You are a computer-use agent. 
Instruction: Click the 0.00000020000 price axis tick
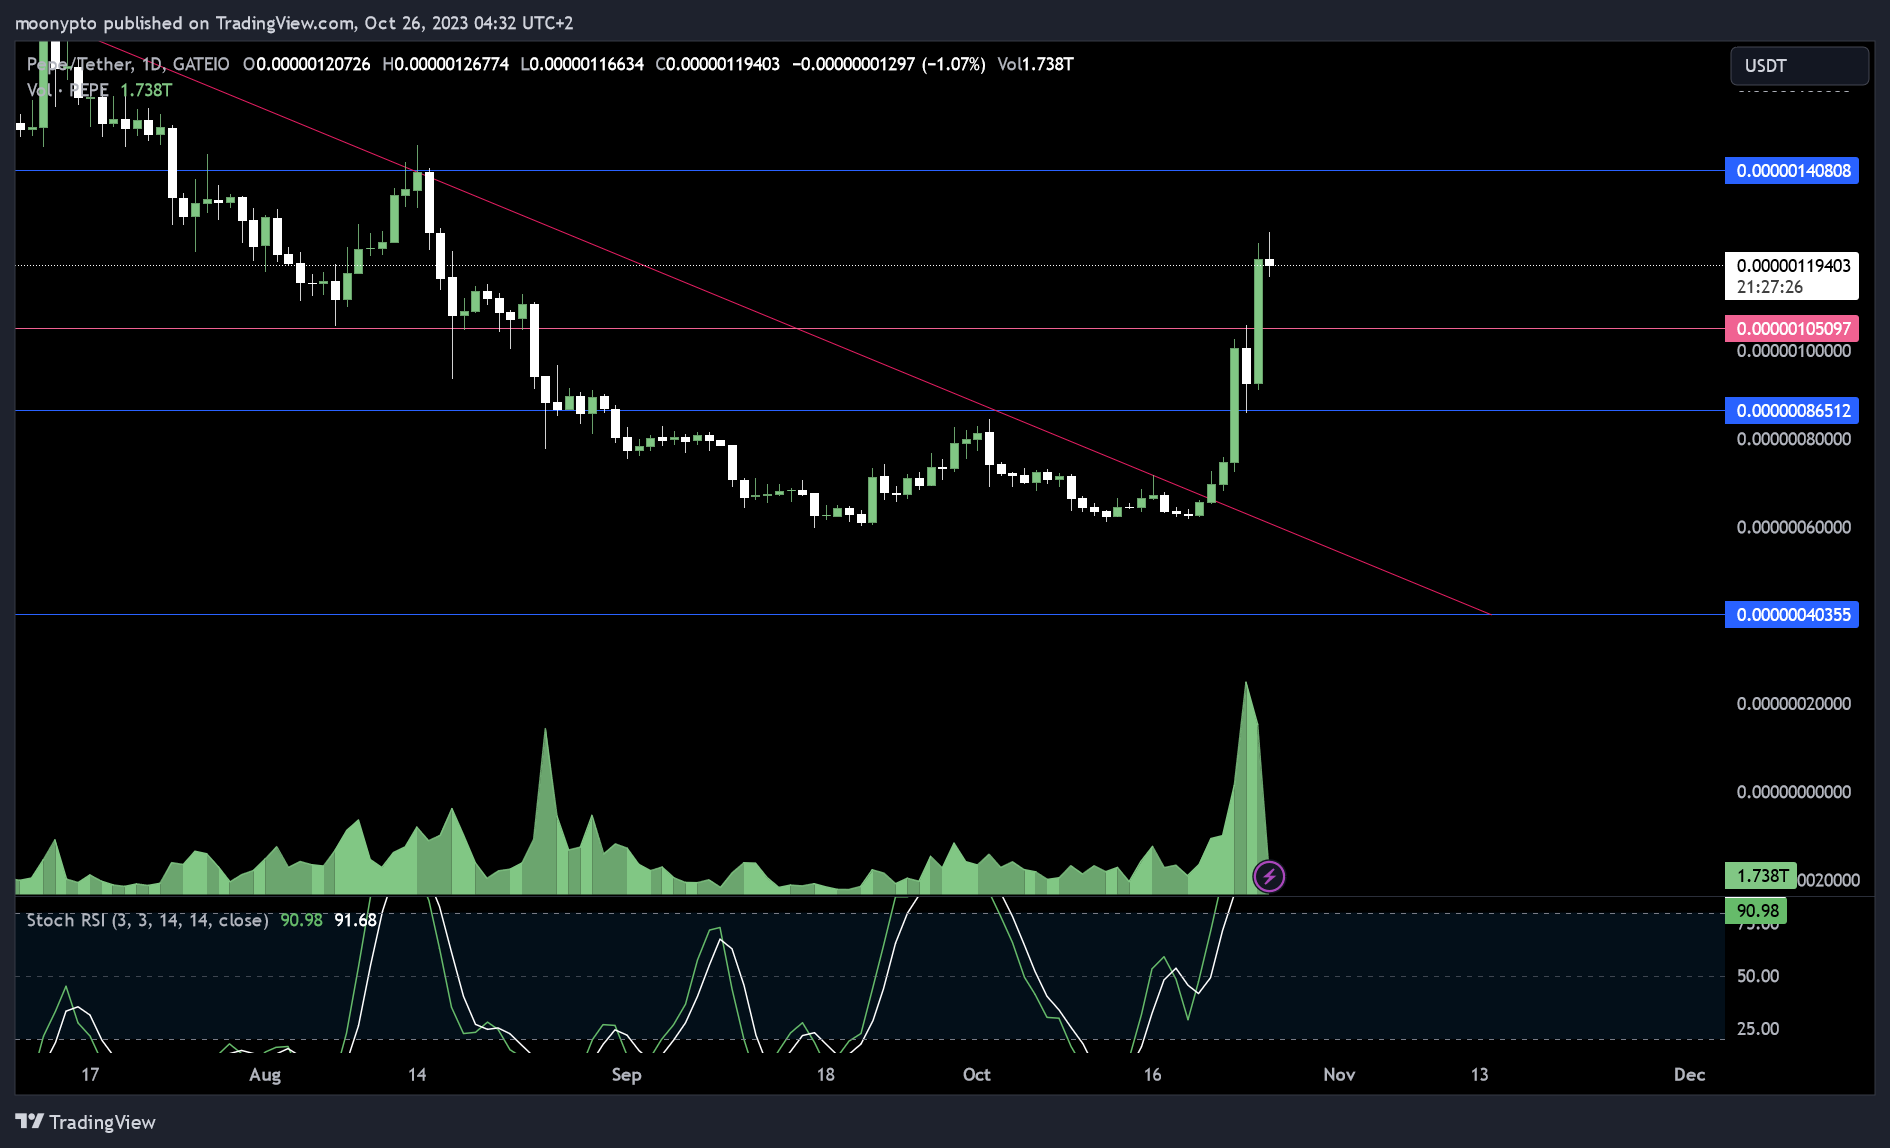1794,704
